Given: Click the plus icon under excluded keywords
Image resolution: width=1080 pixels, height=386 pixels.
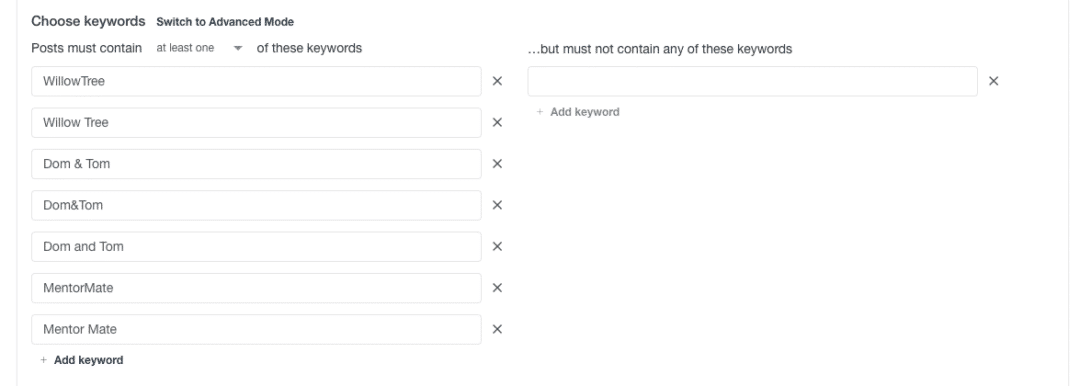Looking at the screenshot, I should click(x=539, y=112).
